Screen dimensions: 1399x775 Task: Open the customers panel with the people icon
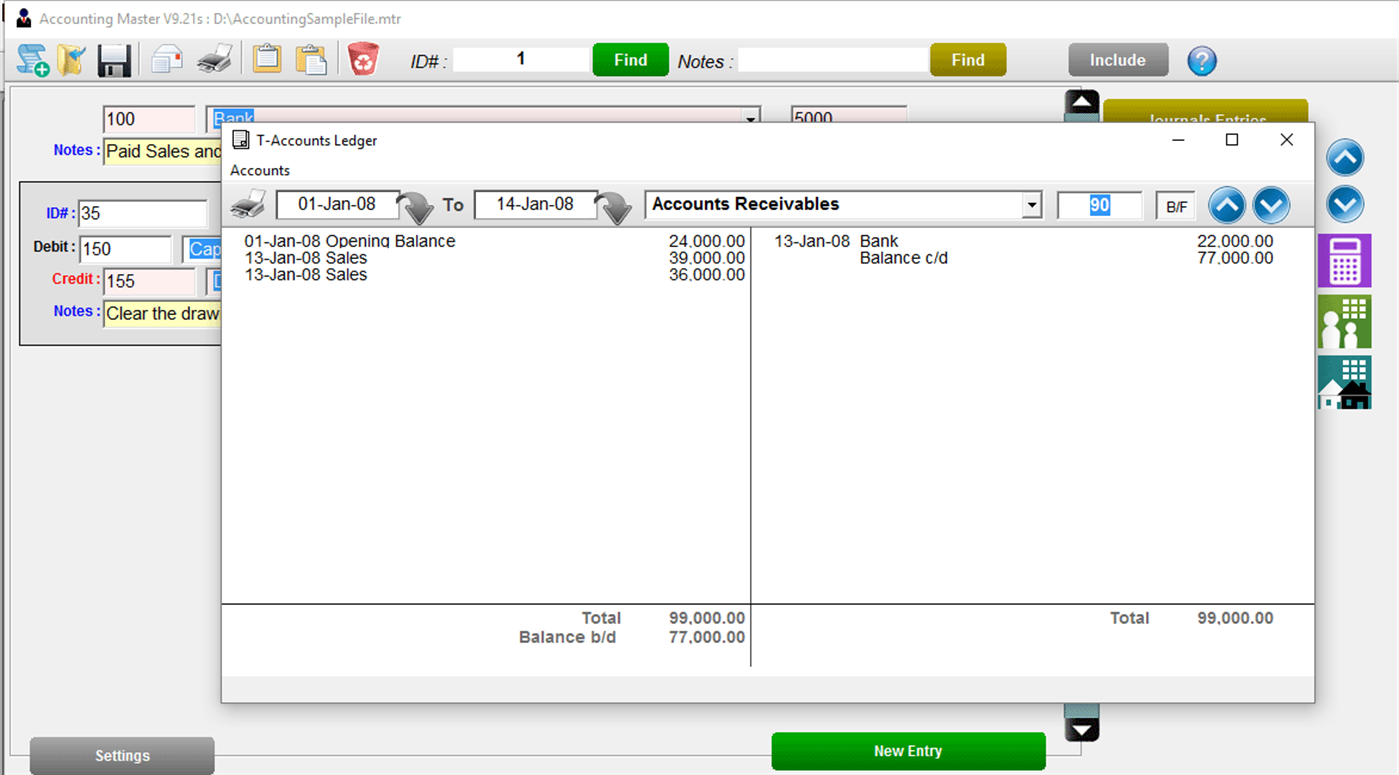coord(1345,321)
